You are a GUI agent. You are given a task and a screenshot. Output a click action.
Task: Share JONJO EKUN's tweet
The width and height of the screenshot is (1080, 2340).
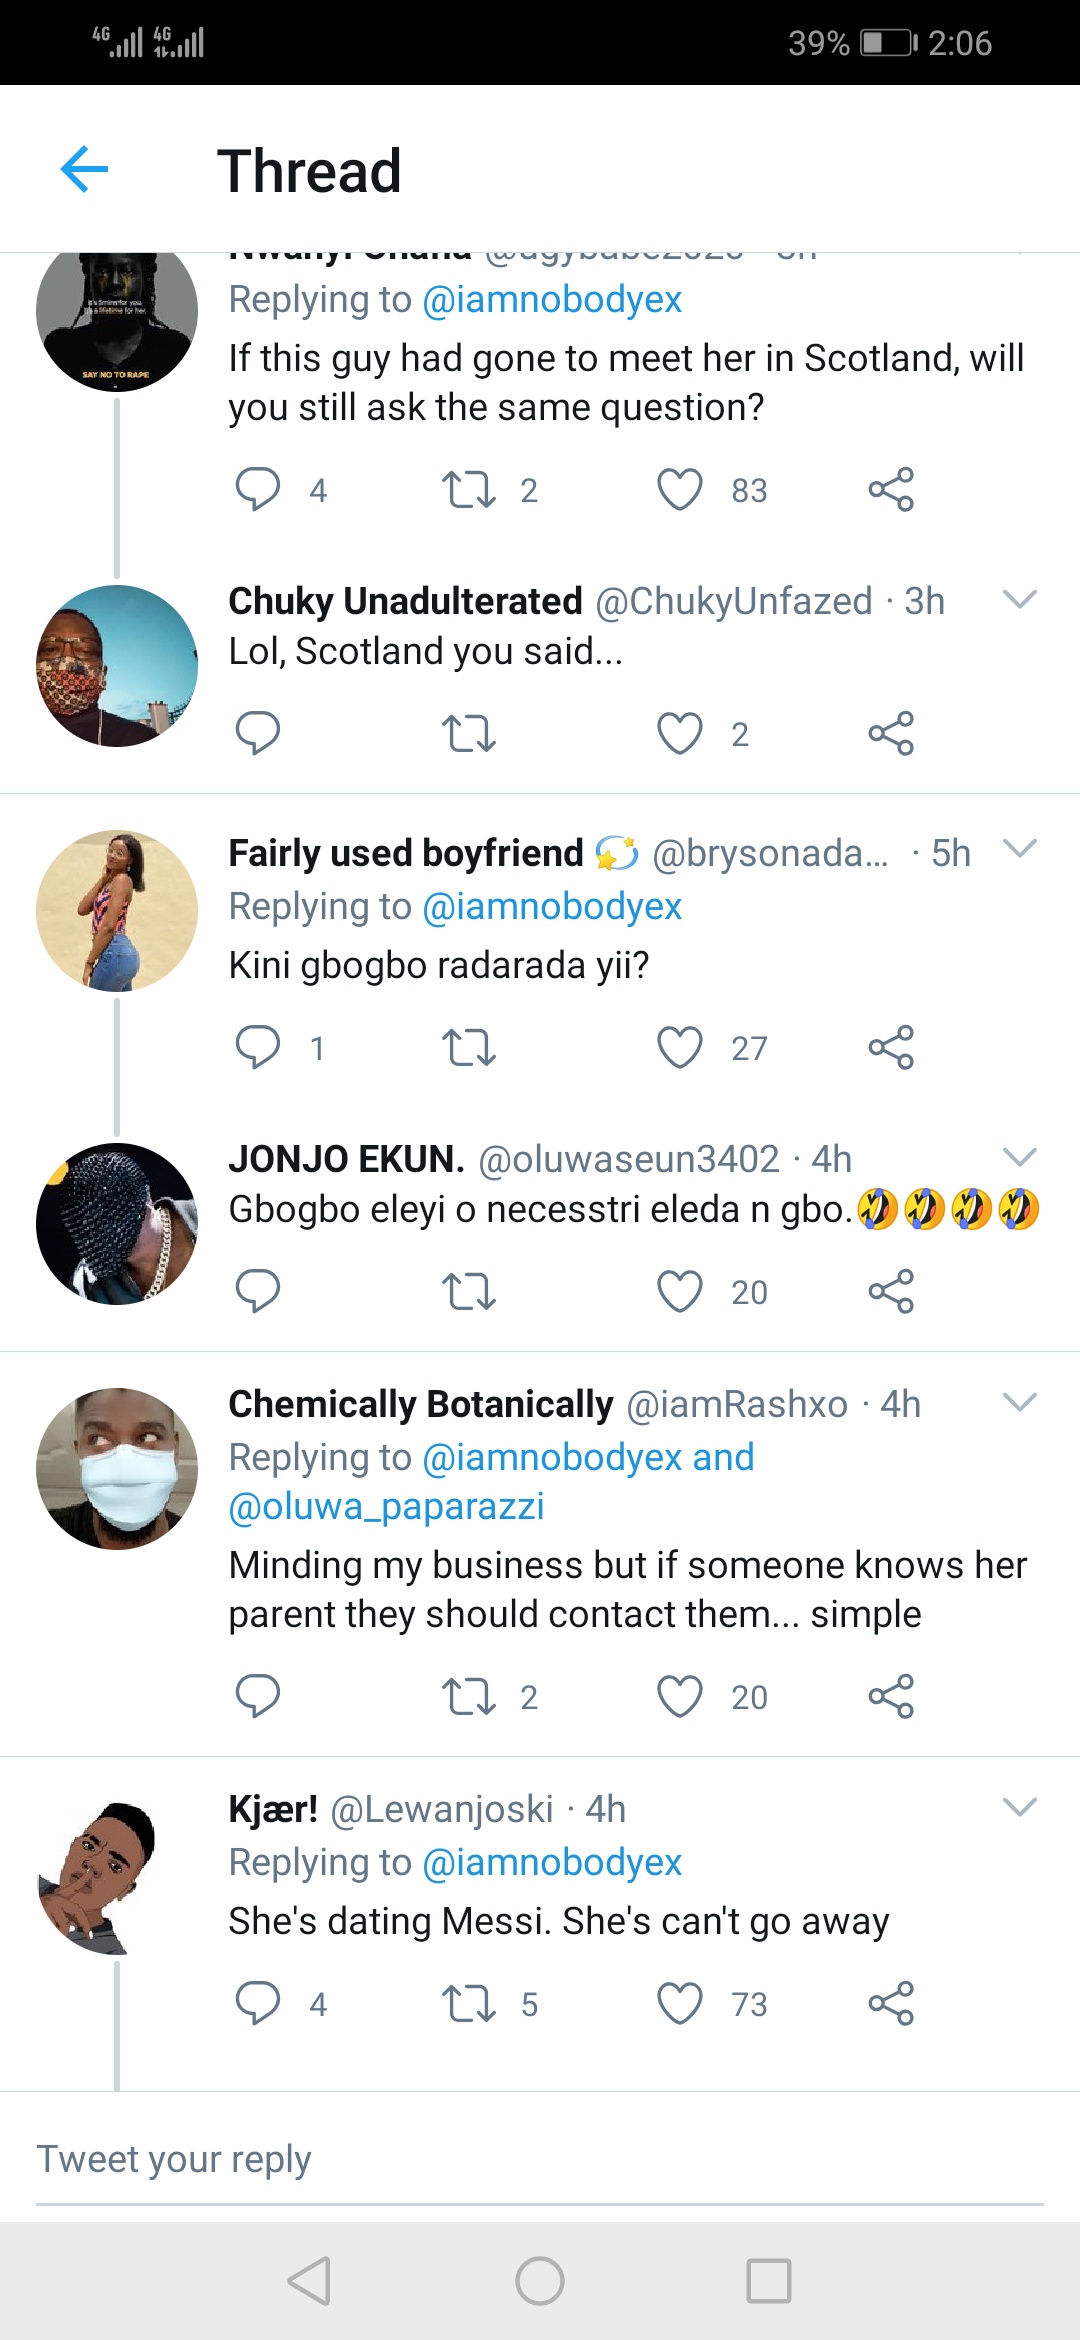coord(890,1291)
